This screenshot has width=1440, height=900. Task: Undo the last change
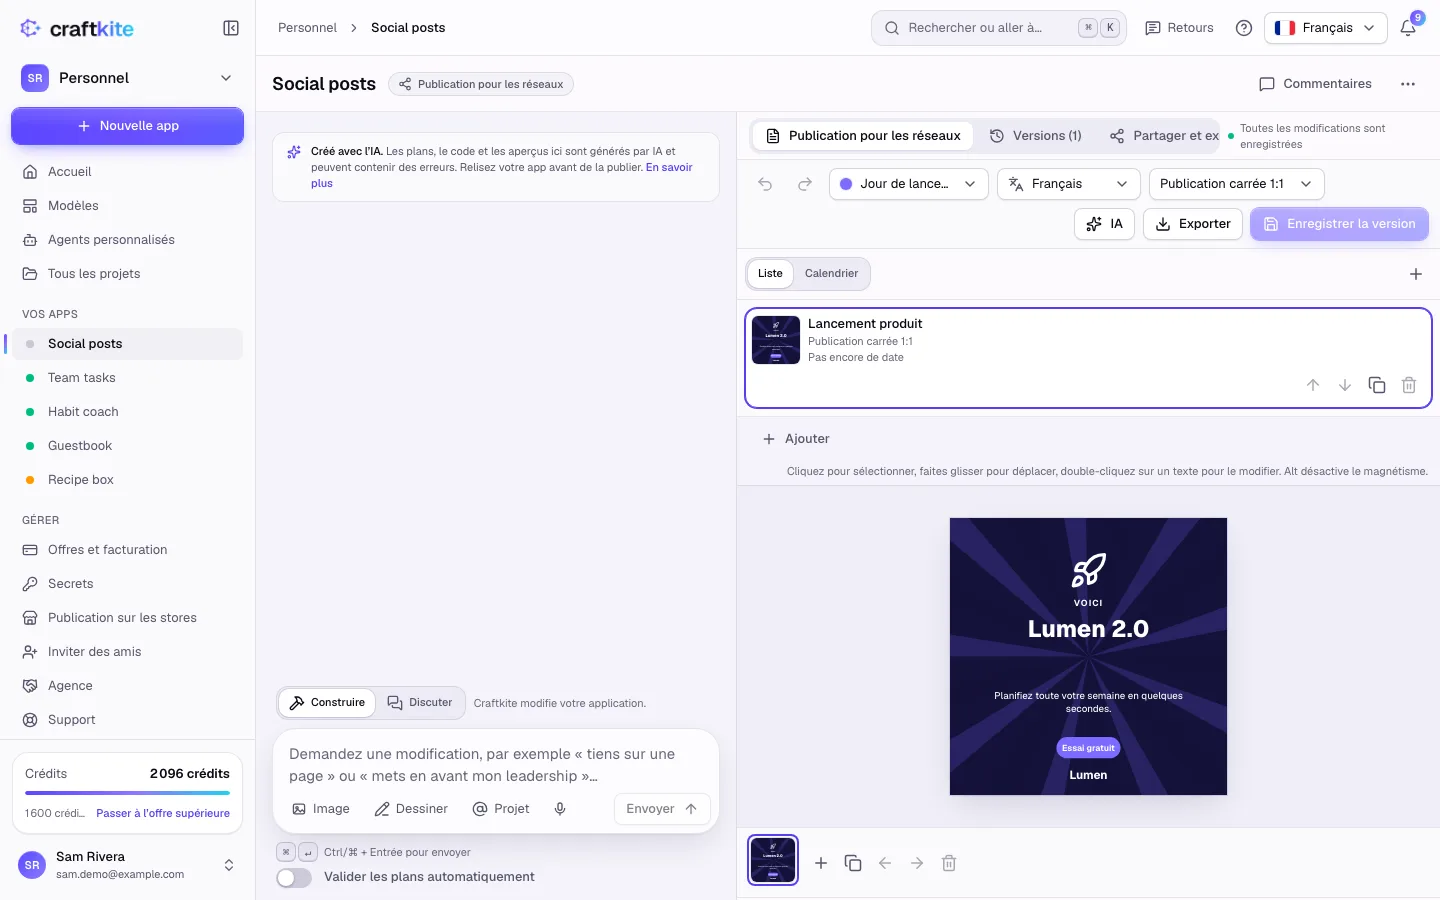pyautogui.click(x=765, y=184)
